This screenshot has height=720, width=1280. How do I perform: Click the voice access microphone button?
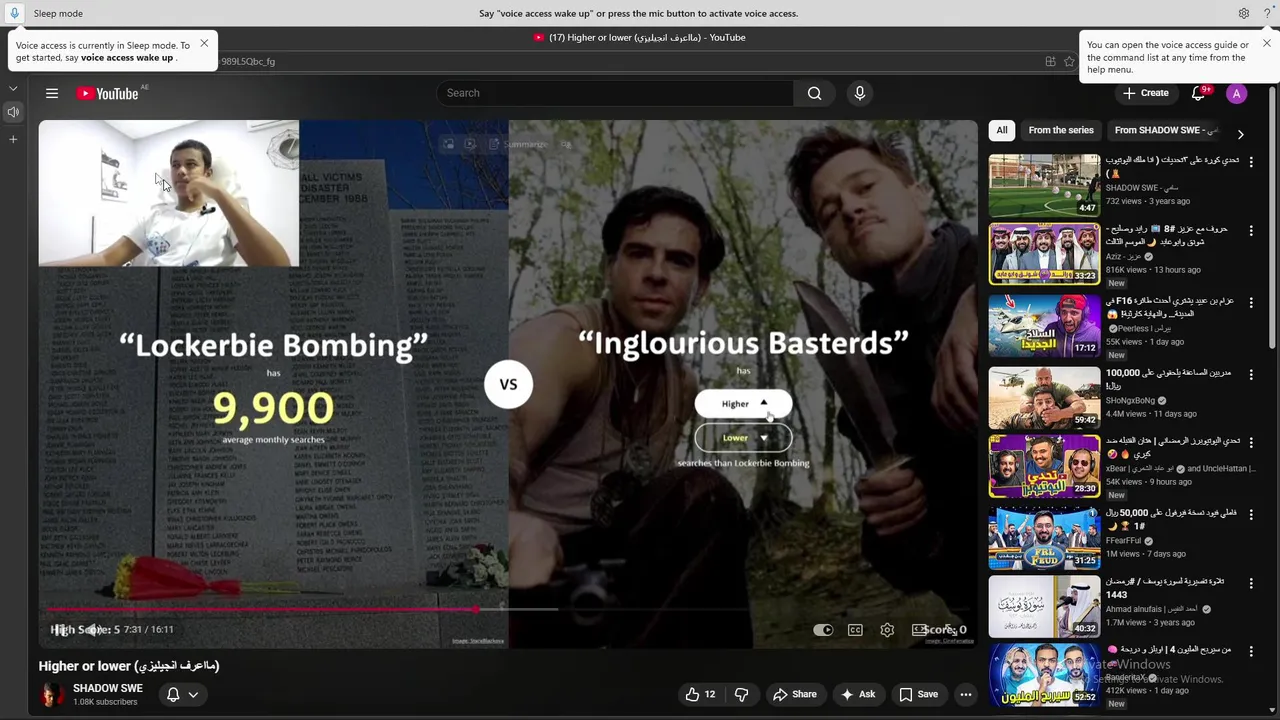click(14, 13)
